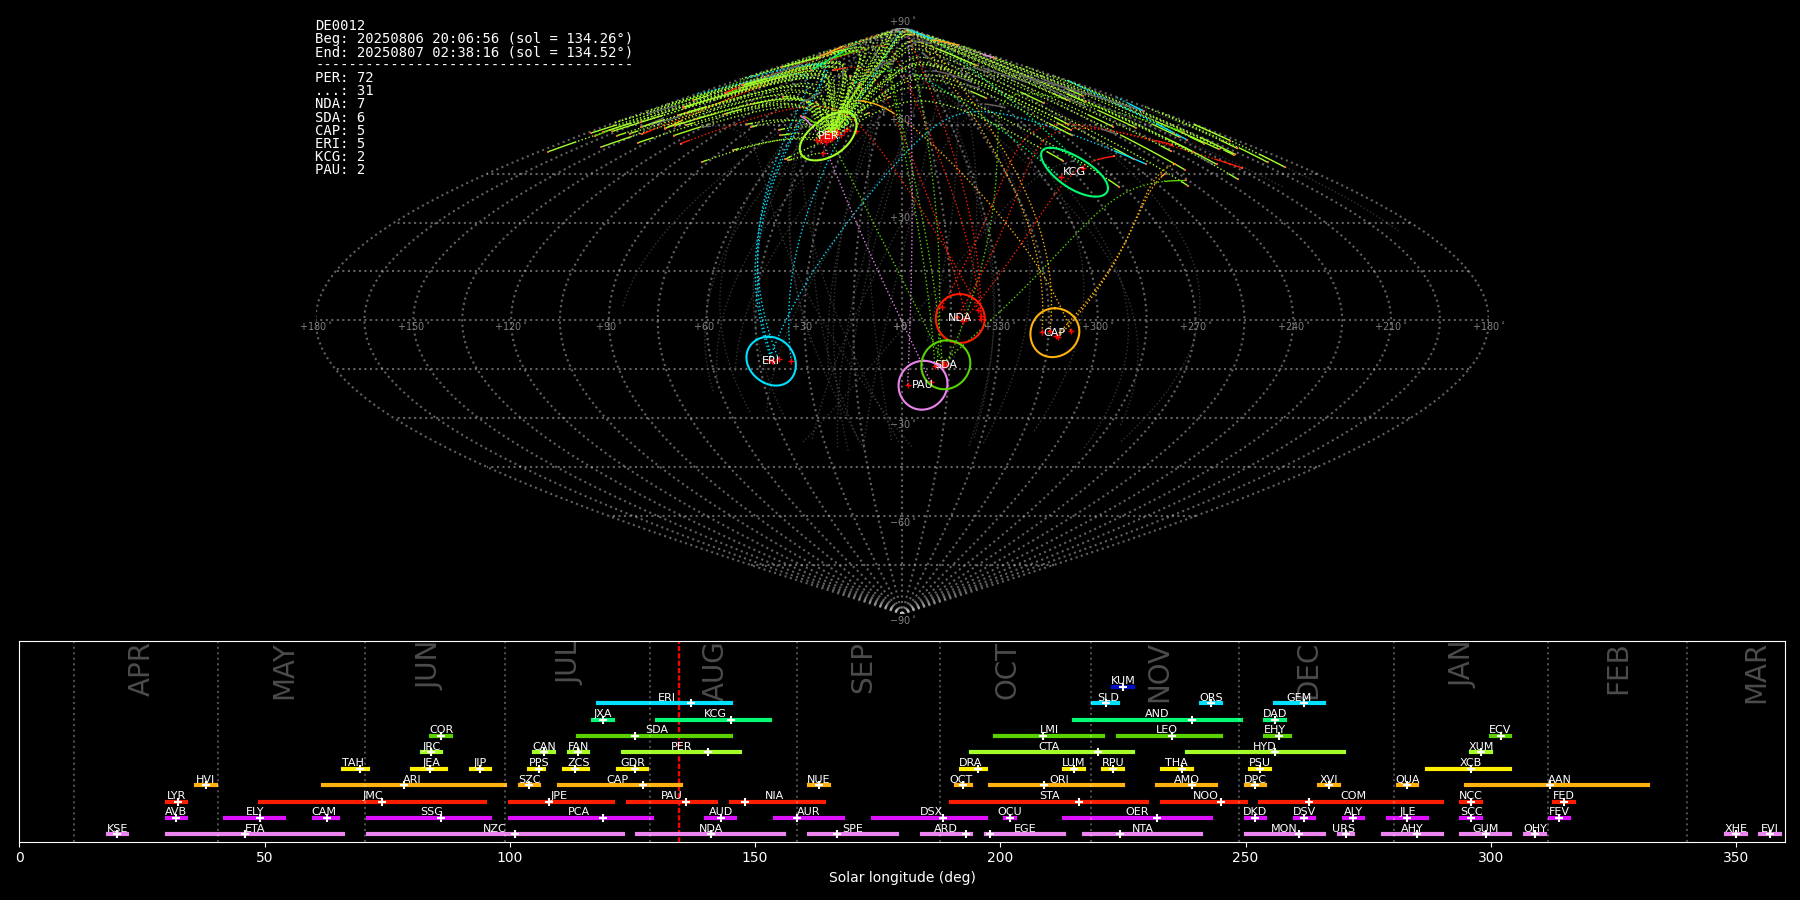Click the '...: 31' sporadic count entry

click(x=344, y=91)
